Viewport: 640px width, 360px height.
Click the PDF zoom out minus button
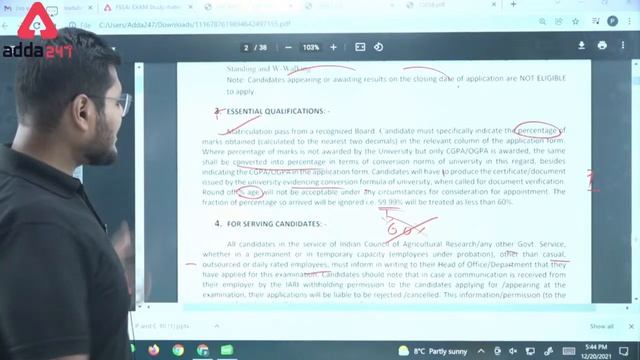click(x=288, y=47)
